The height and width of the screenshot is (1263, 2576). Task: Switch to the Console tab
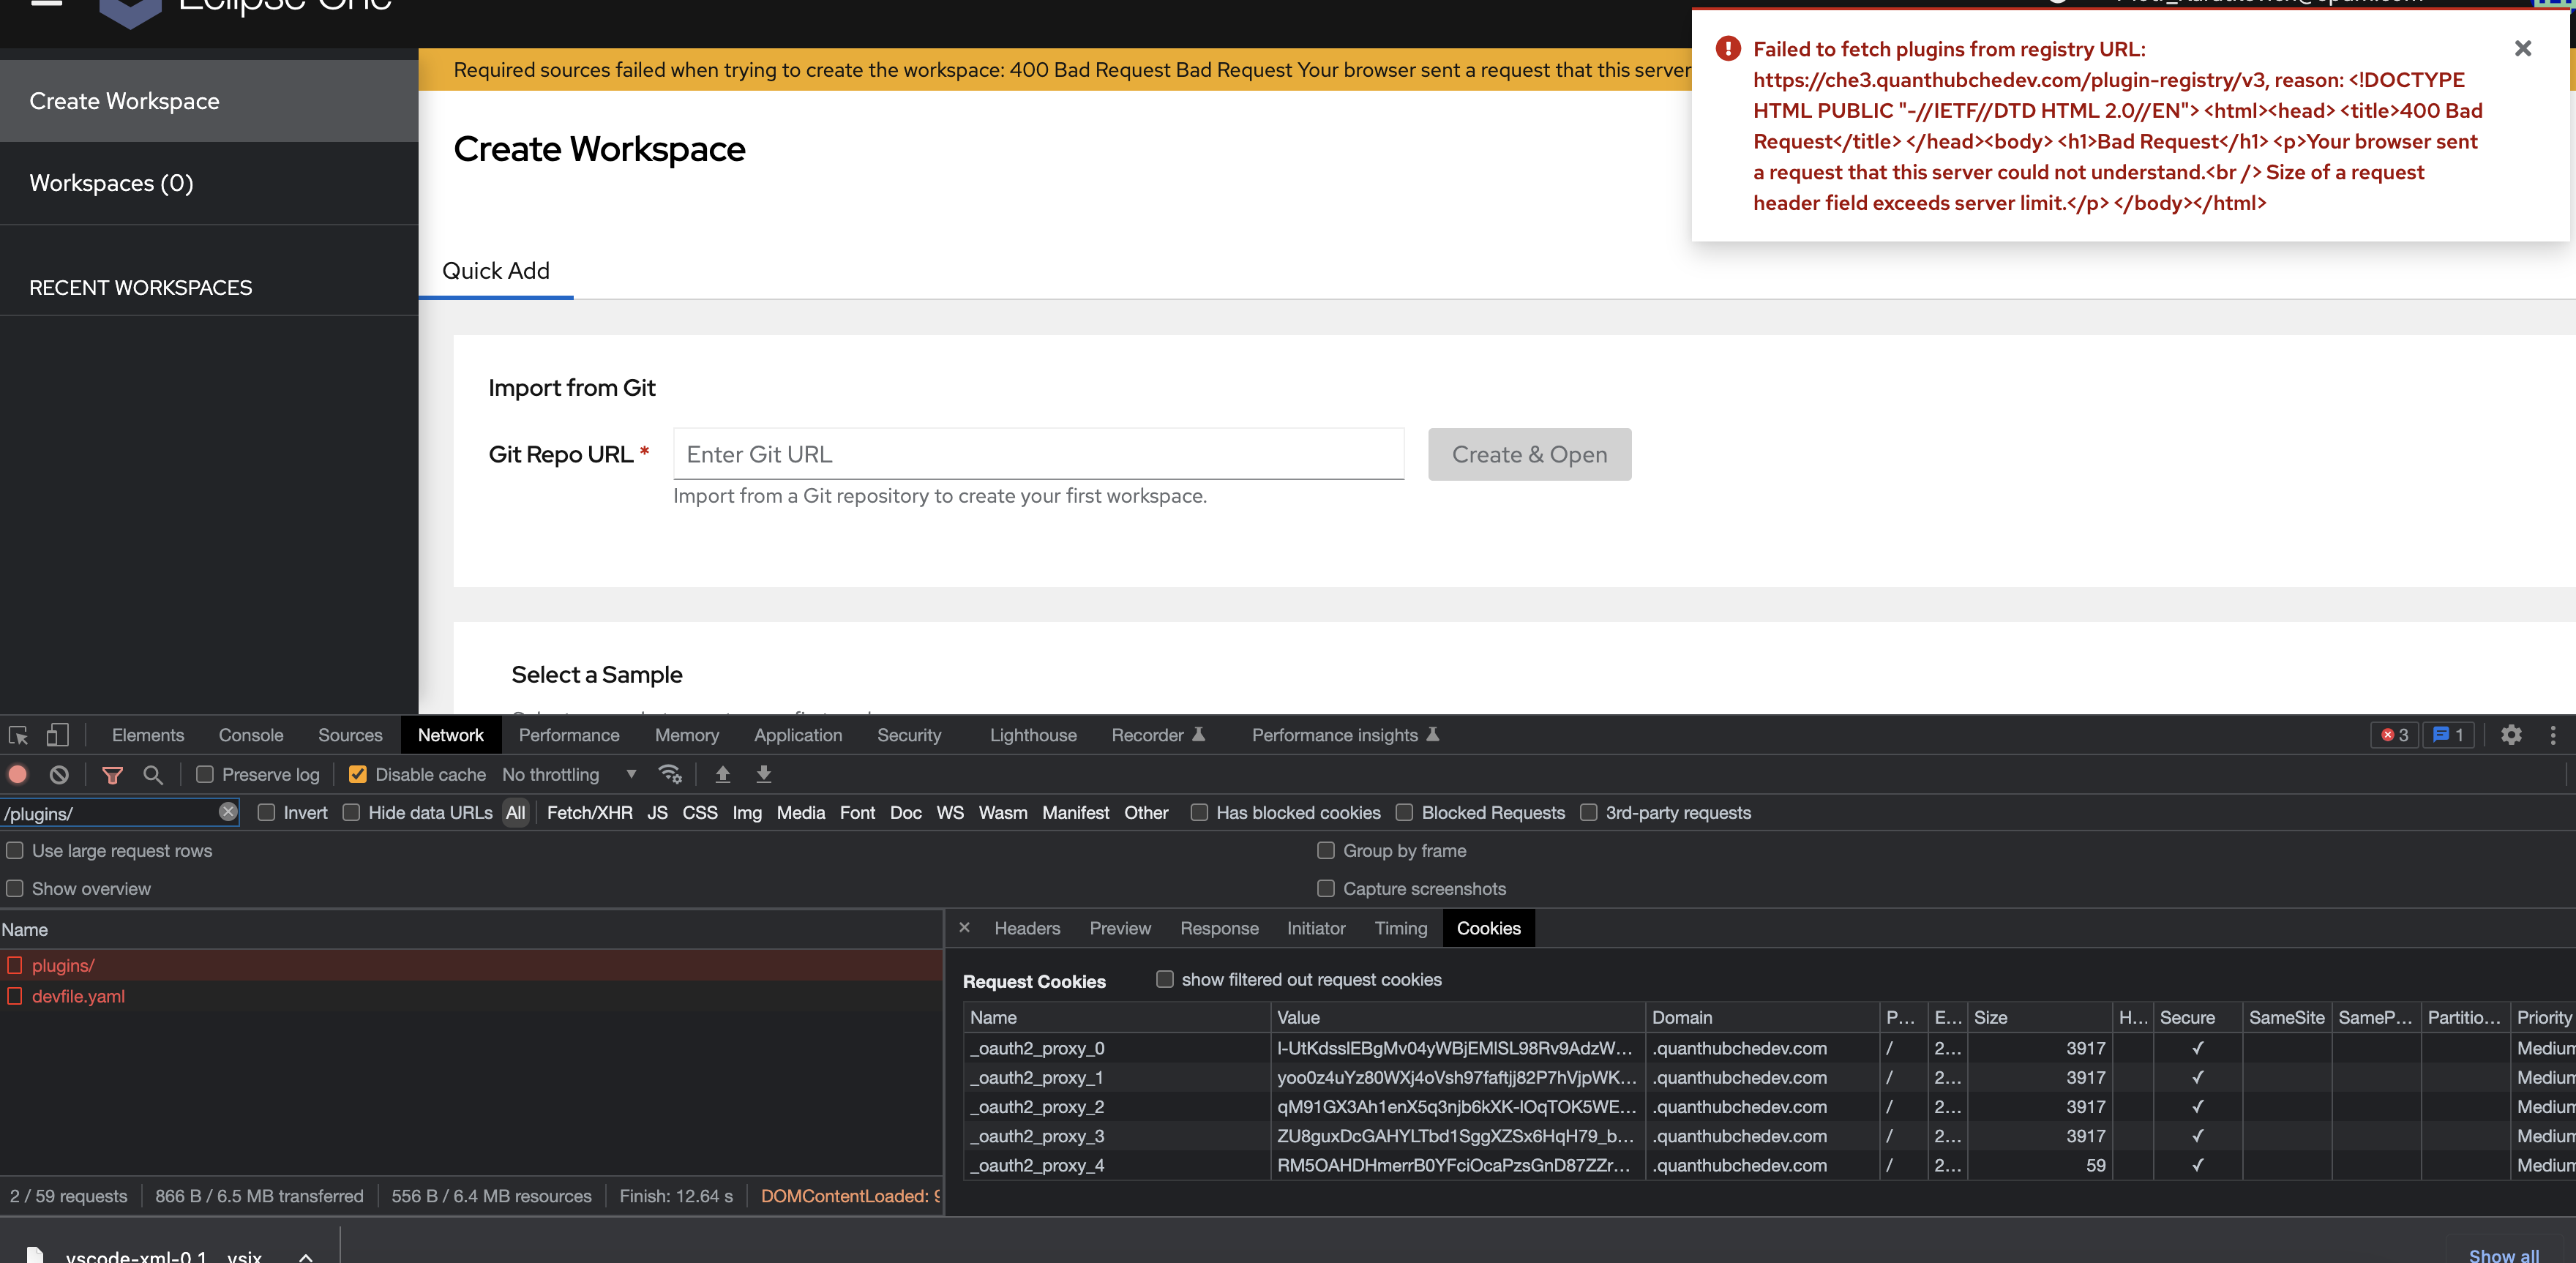[x=251, y=735]
